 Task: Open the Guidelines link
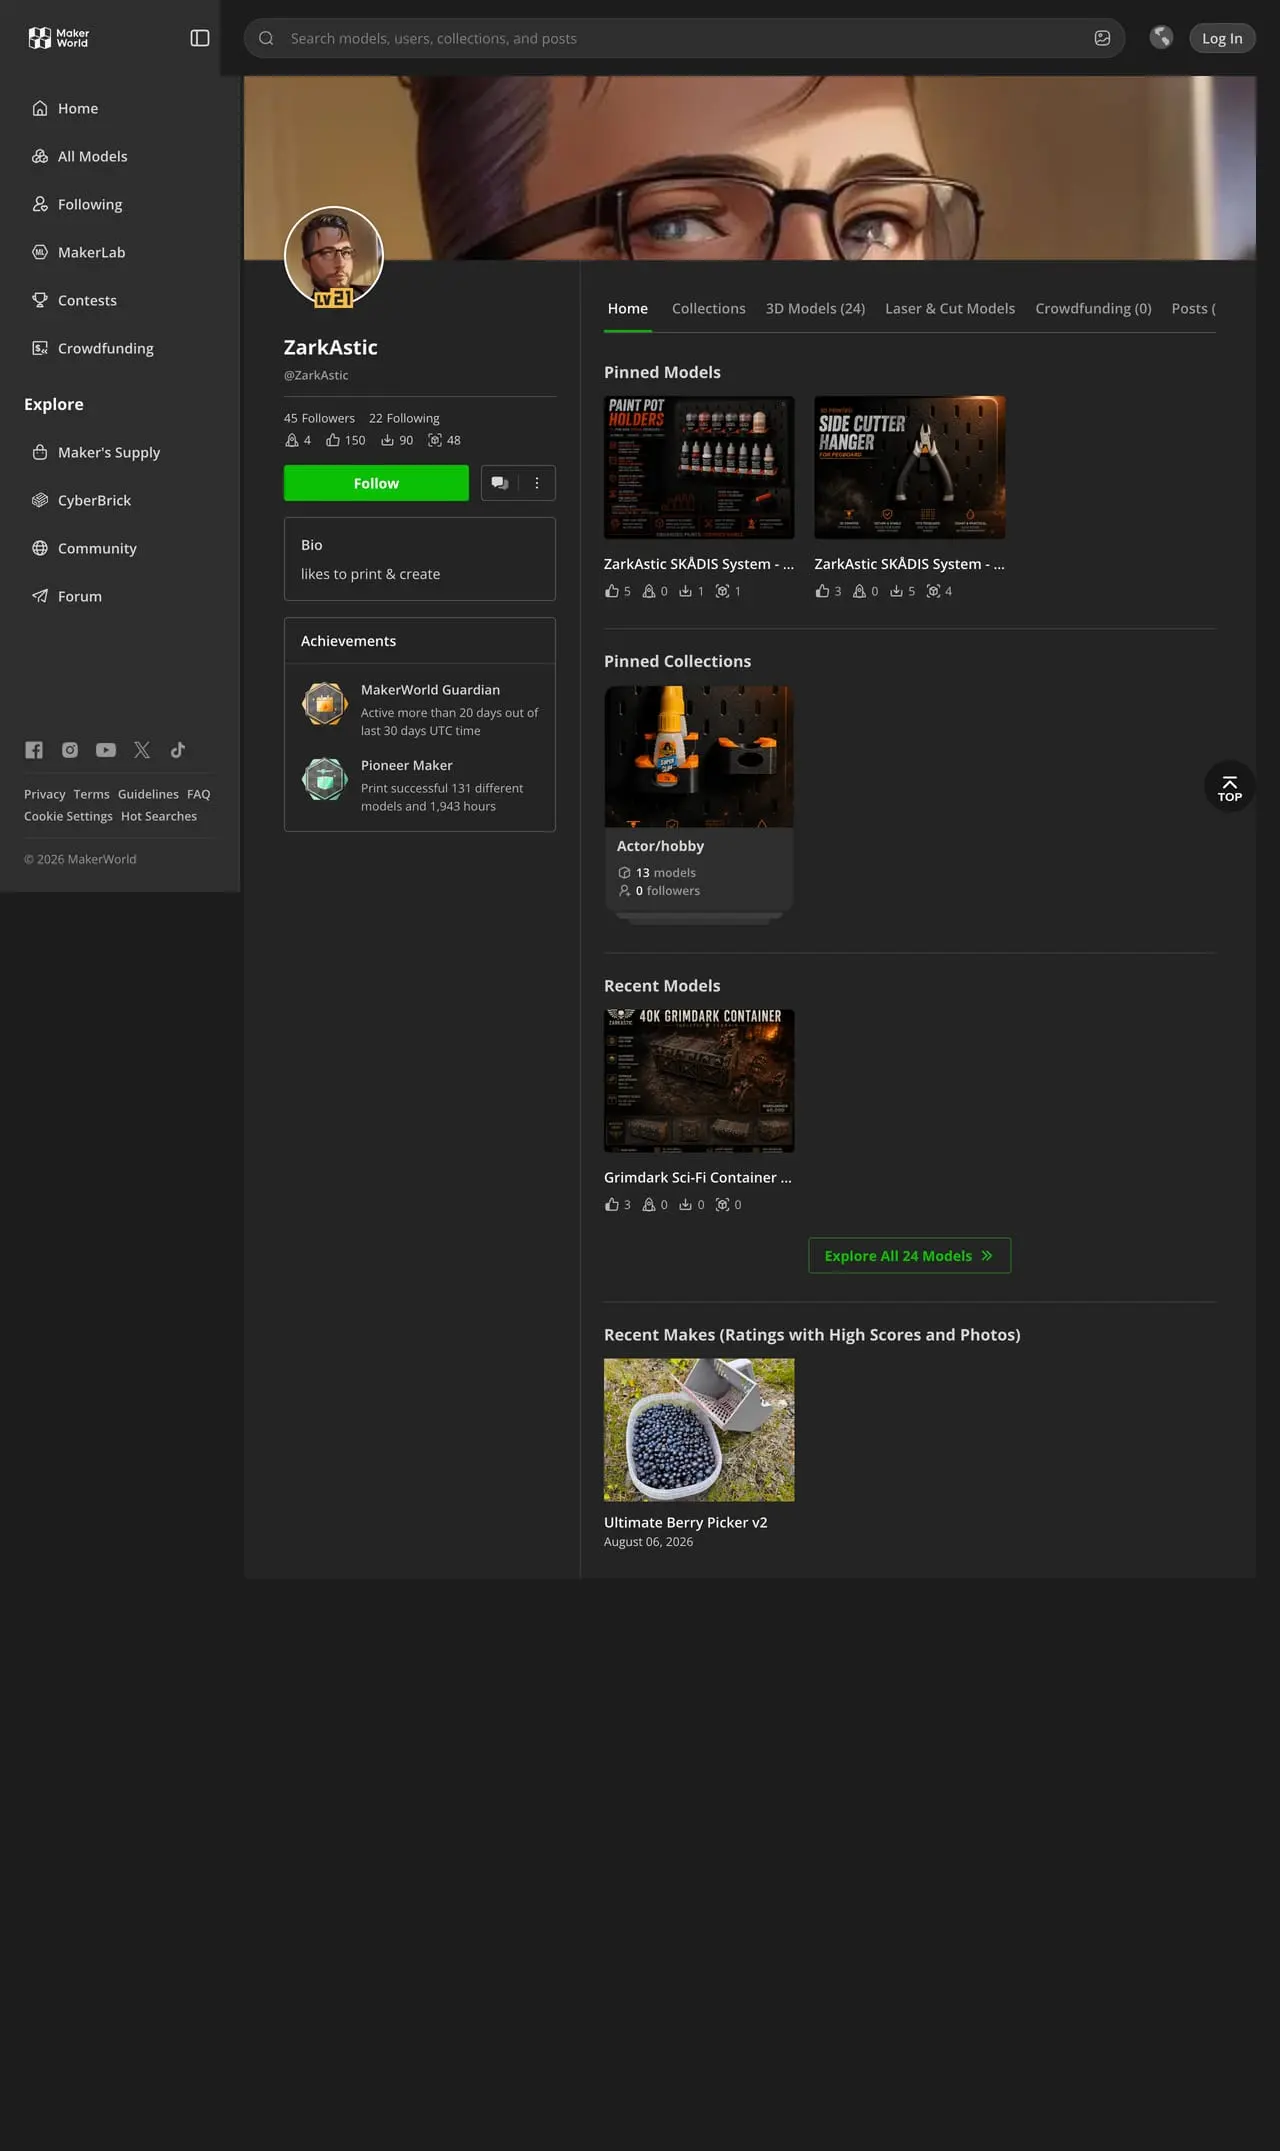(148, 794)
